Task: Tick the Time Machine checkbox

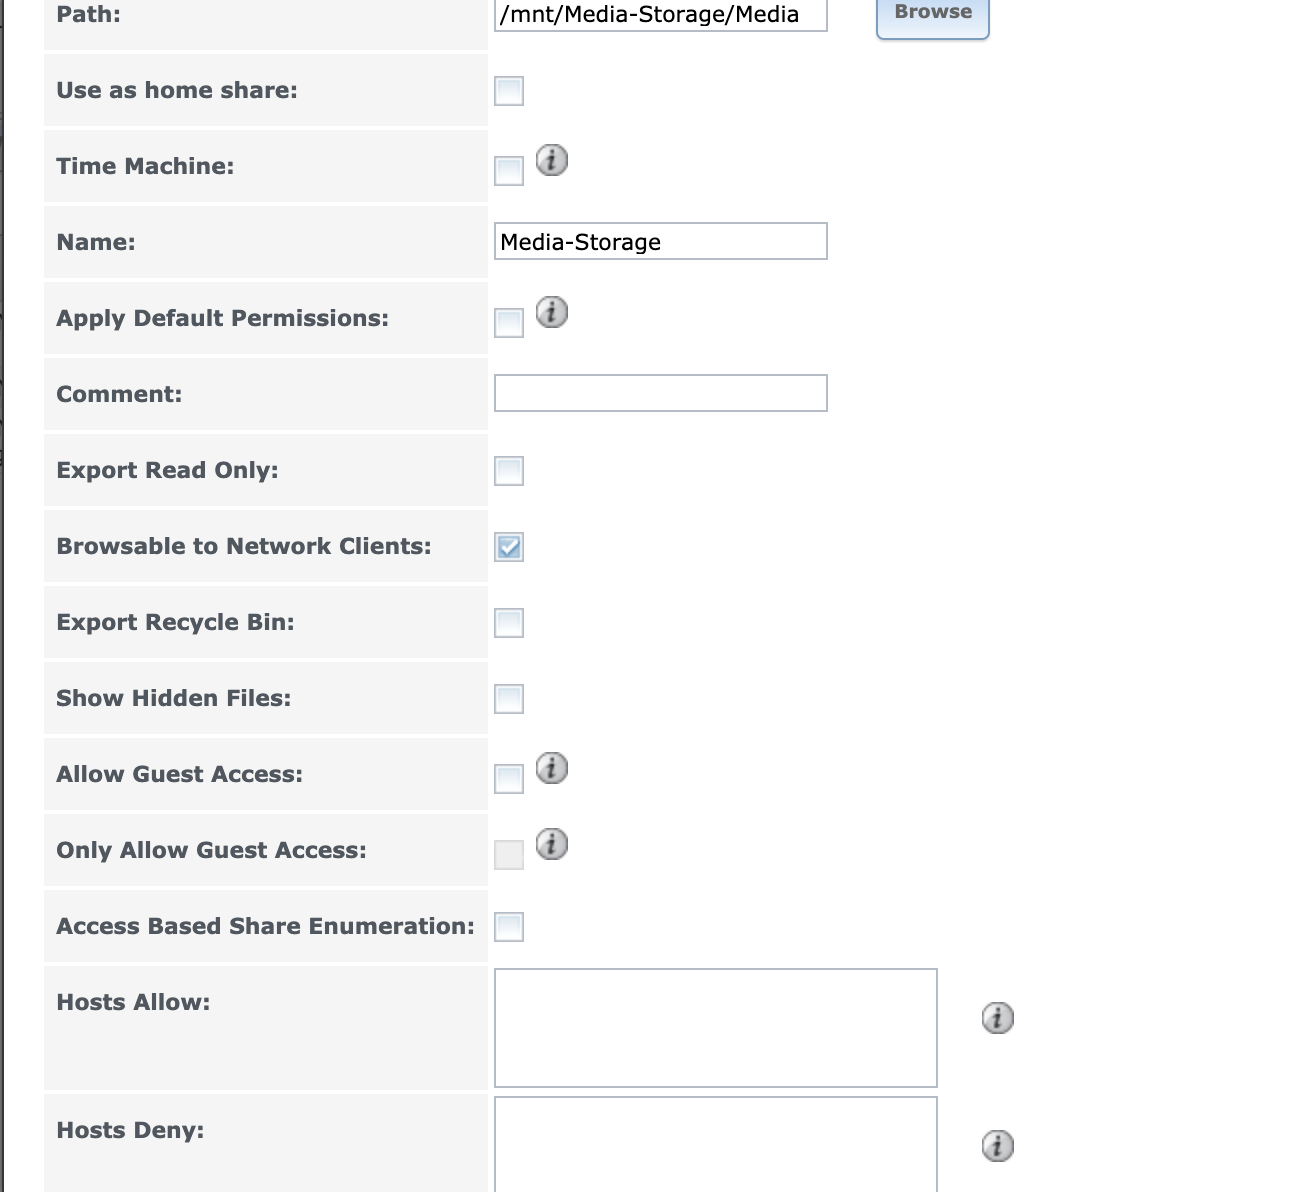Action: tap(509, 171)
